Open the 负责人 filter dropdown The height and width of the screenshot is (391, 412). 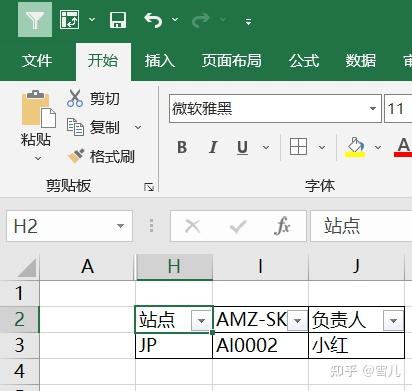click(393, 321)
